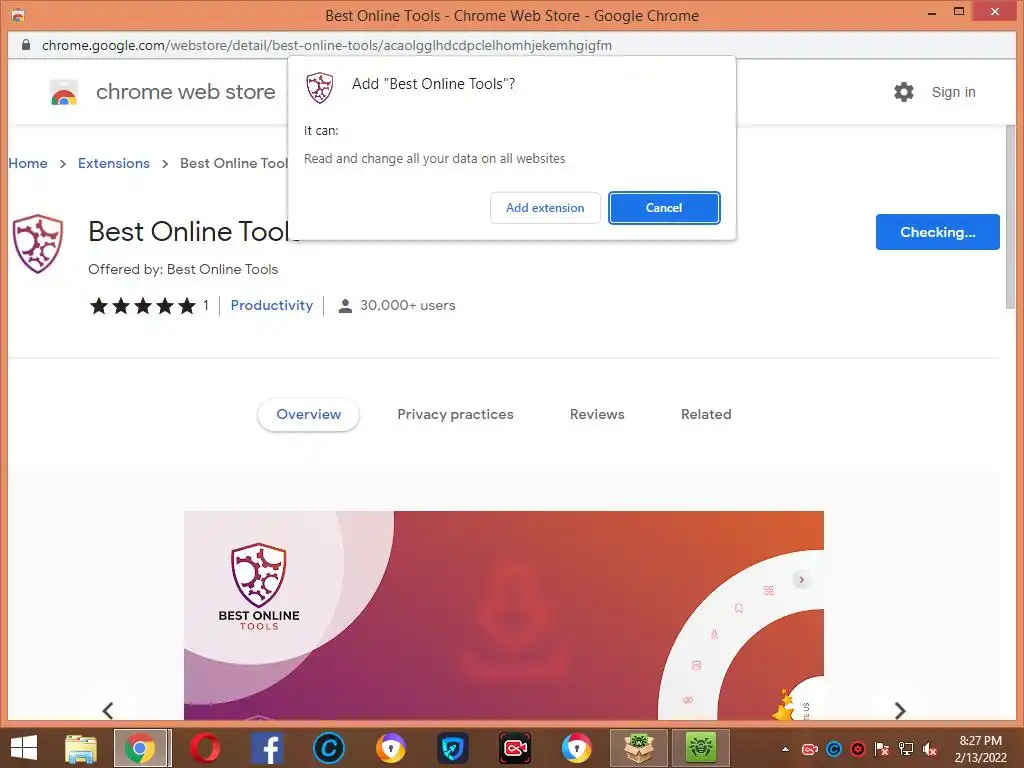The width and height of the screenshot is (1024, 768).
Task: Launch Opera from the taskbar
Action: (204, 748)
